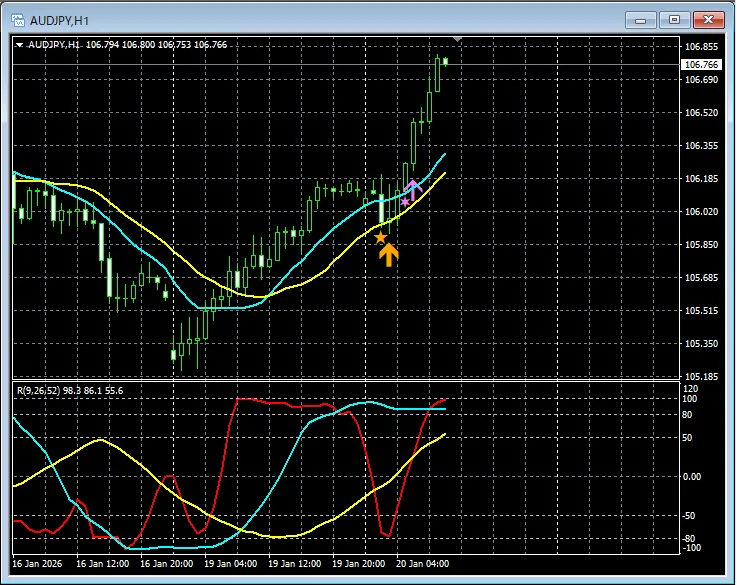This screenshot has height=585, width=737.
Task: Click the gray chart shift triangle marker
Action: tap(457, 40)
